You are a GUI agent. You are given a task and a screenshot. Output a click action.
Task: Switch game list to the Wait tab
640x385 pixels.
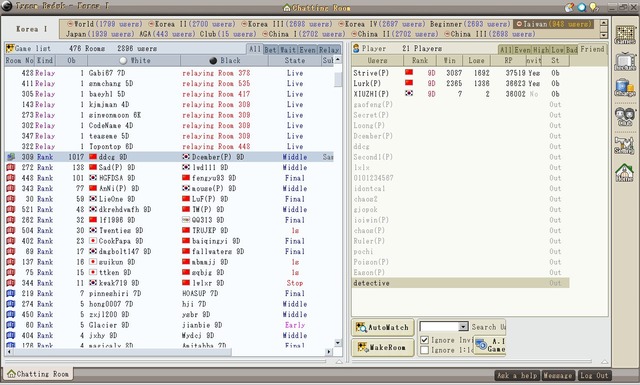[x=288, y=50]
